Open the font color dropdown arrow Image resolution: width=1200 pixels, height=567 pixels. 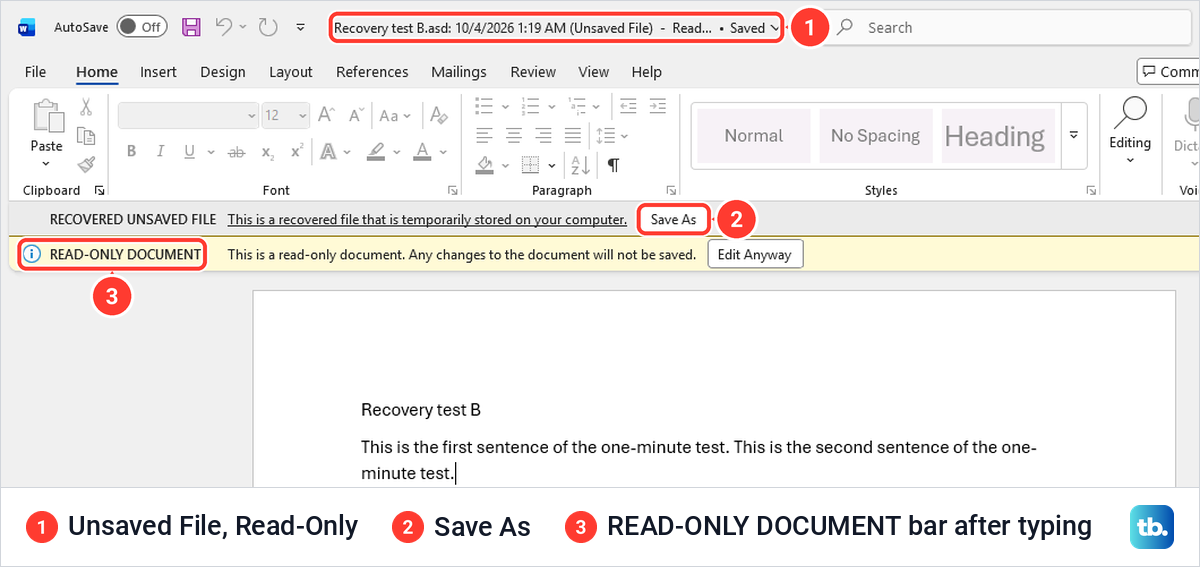coord(443,152)
